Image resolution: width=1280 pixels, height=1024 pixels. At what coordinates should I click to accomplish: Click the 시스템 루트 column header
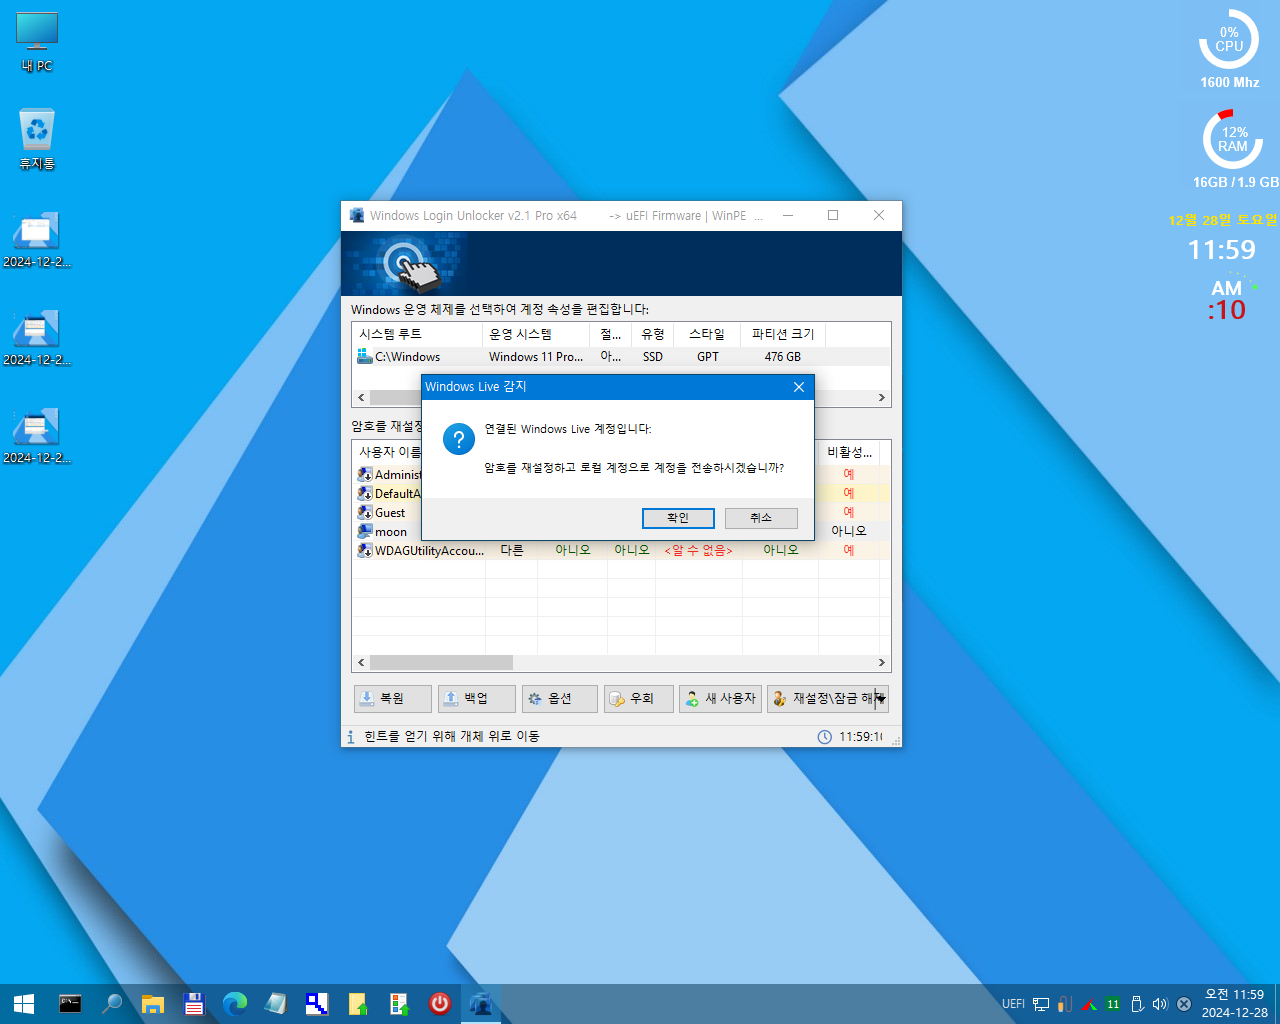[417, 334]
